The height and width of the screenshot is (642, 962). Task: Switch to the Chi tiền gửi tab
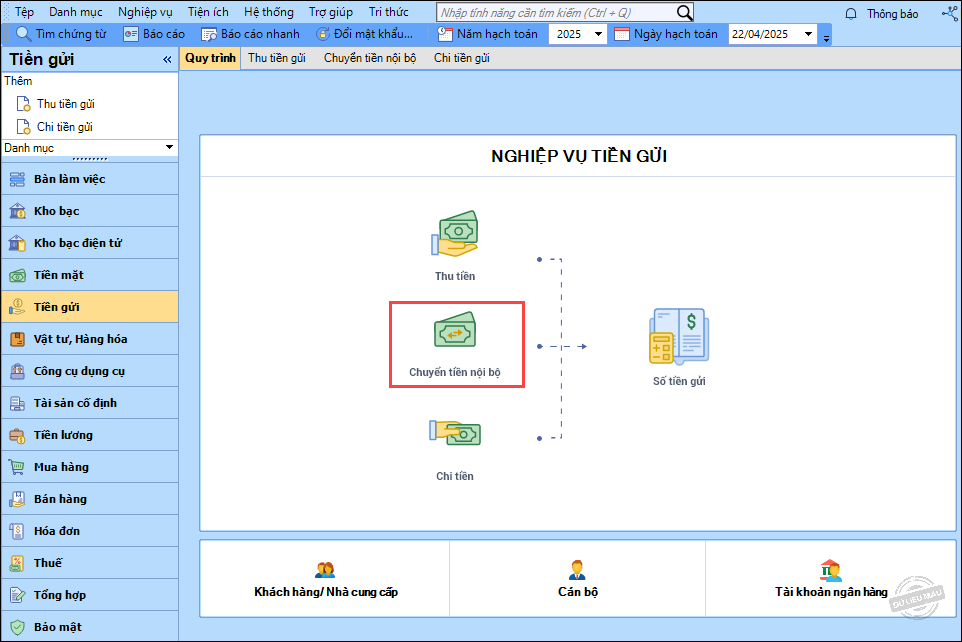[x=461, y=58]
